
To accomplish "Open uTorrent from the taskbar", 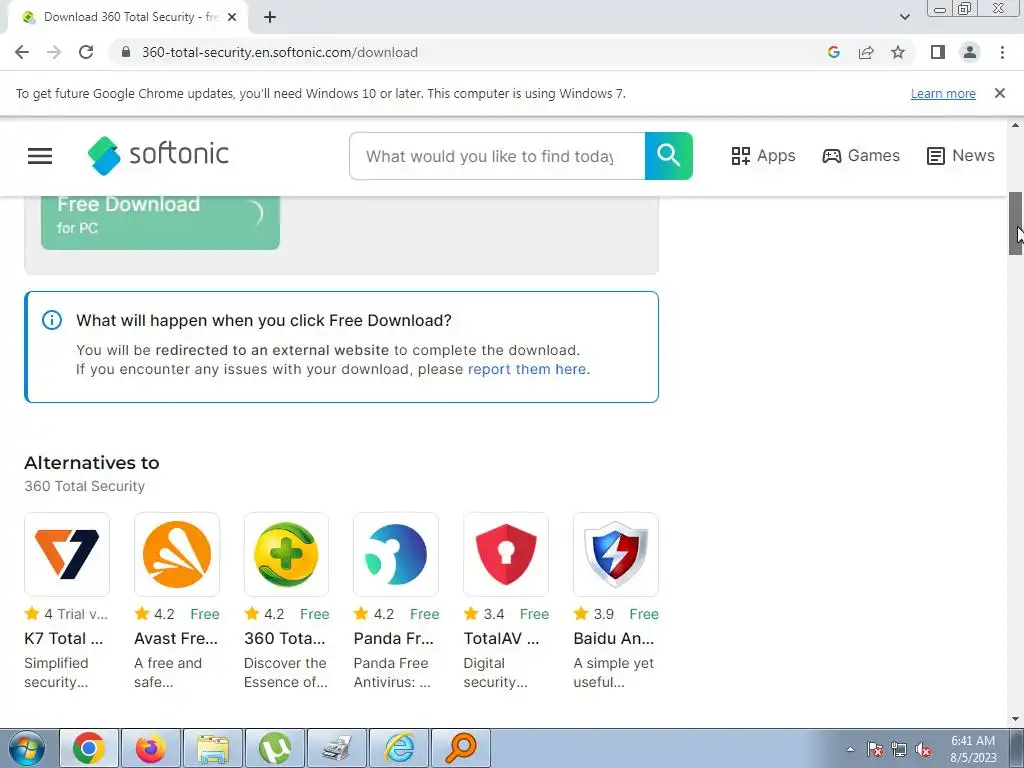I will point(275,748).
